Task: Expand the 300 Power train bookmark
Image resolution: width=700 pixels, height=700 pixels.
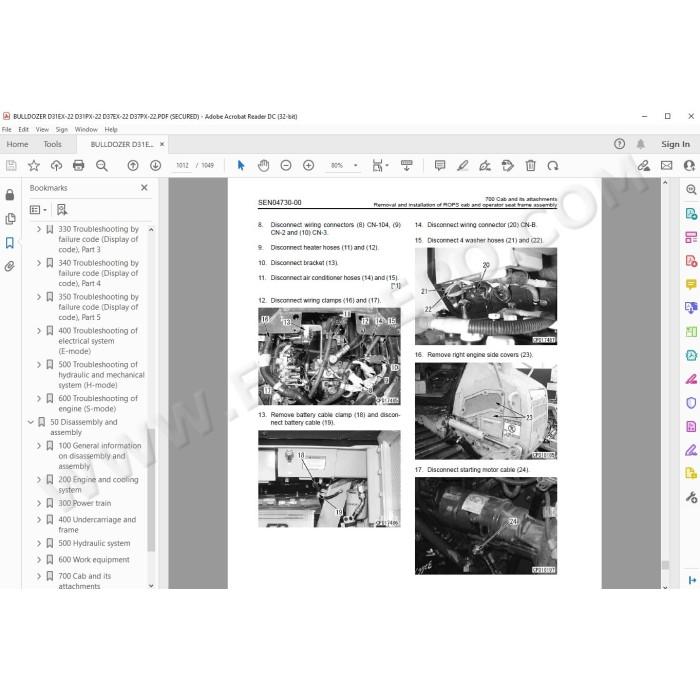Action: (39, 503)
